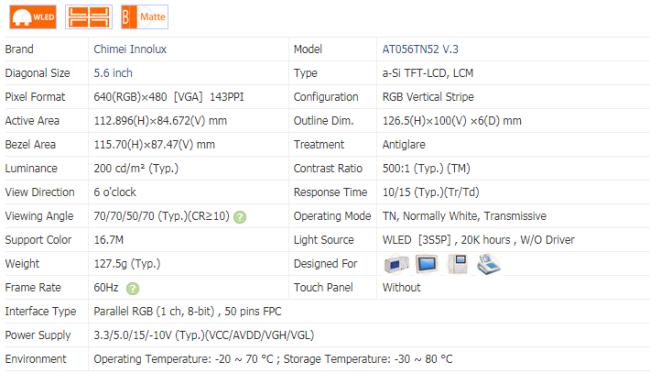Click the Parallel RGB interface type value
The image size is (650, 373).
click(x=187, y=311)
